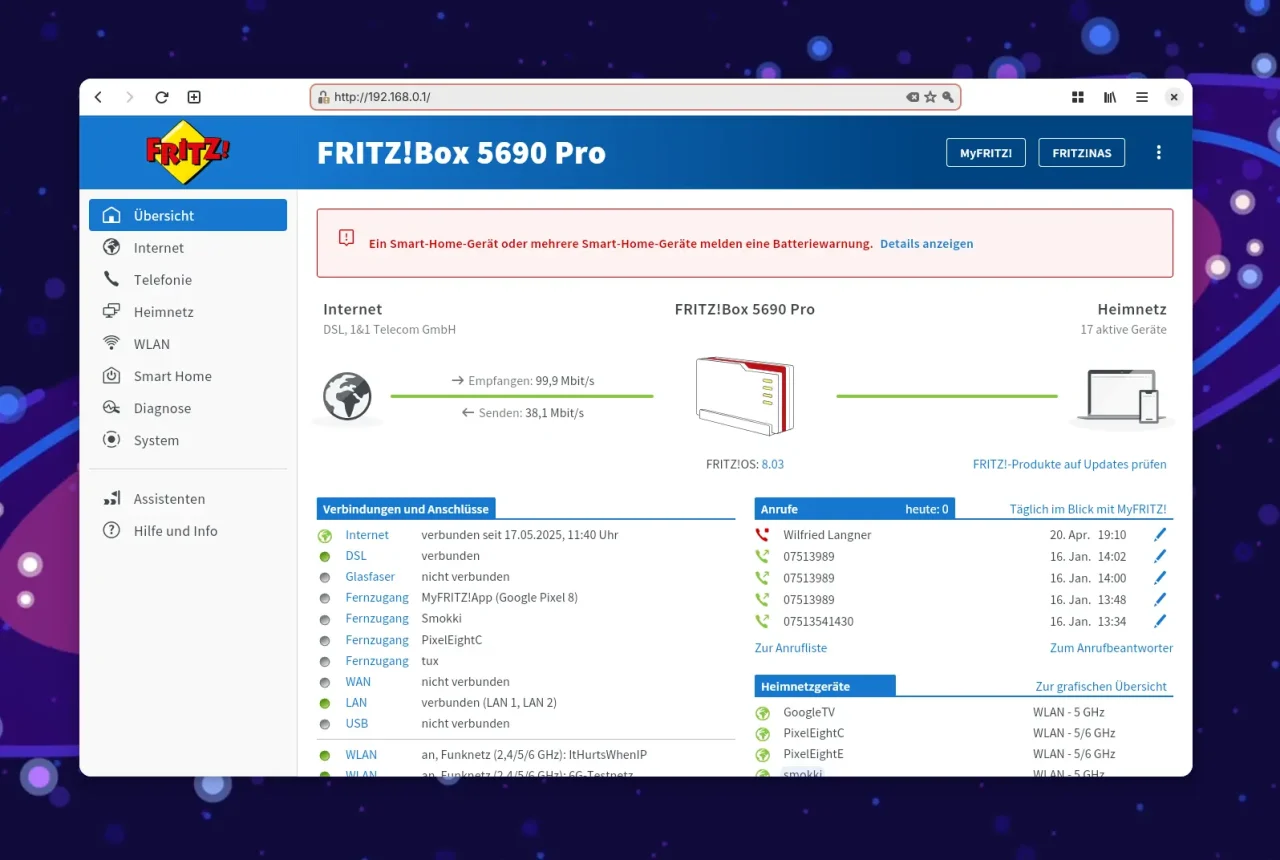Image resolution: width=1280 pixels, height=860 pixels.
Task: Bookmark page with star icon
Action: [x=930, y=97]
